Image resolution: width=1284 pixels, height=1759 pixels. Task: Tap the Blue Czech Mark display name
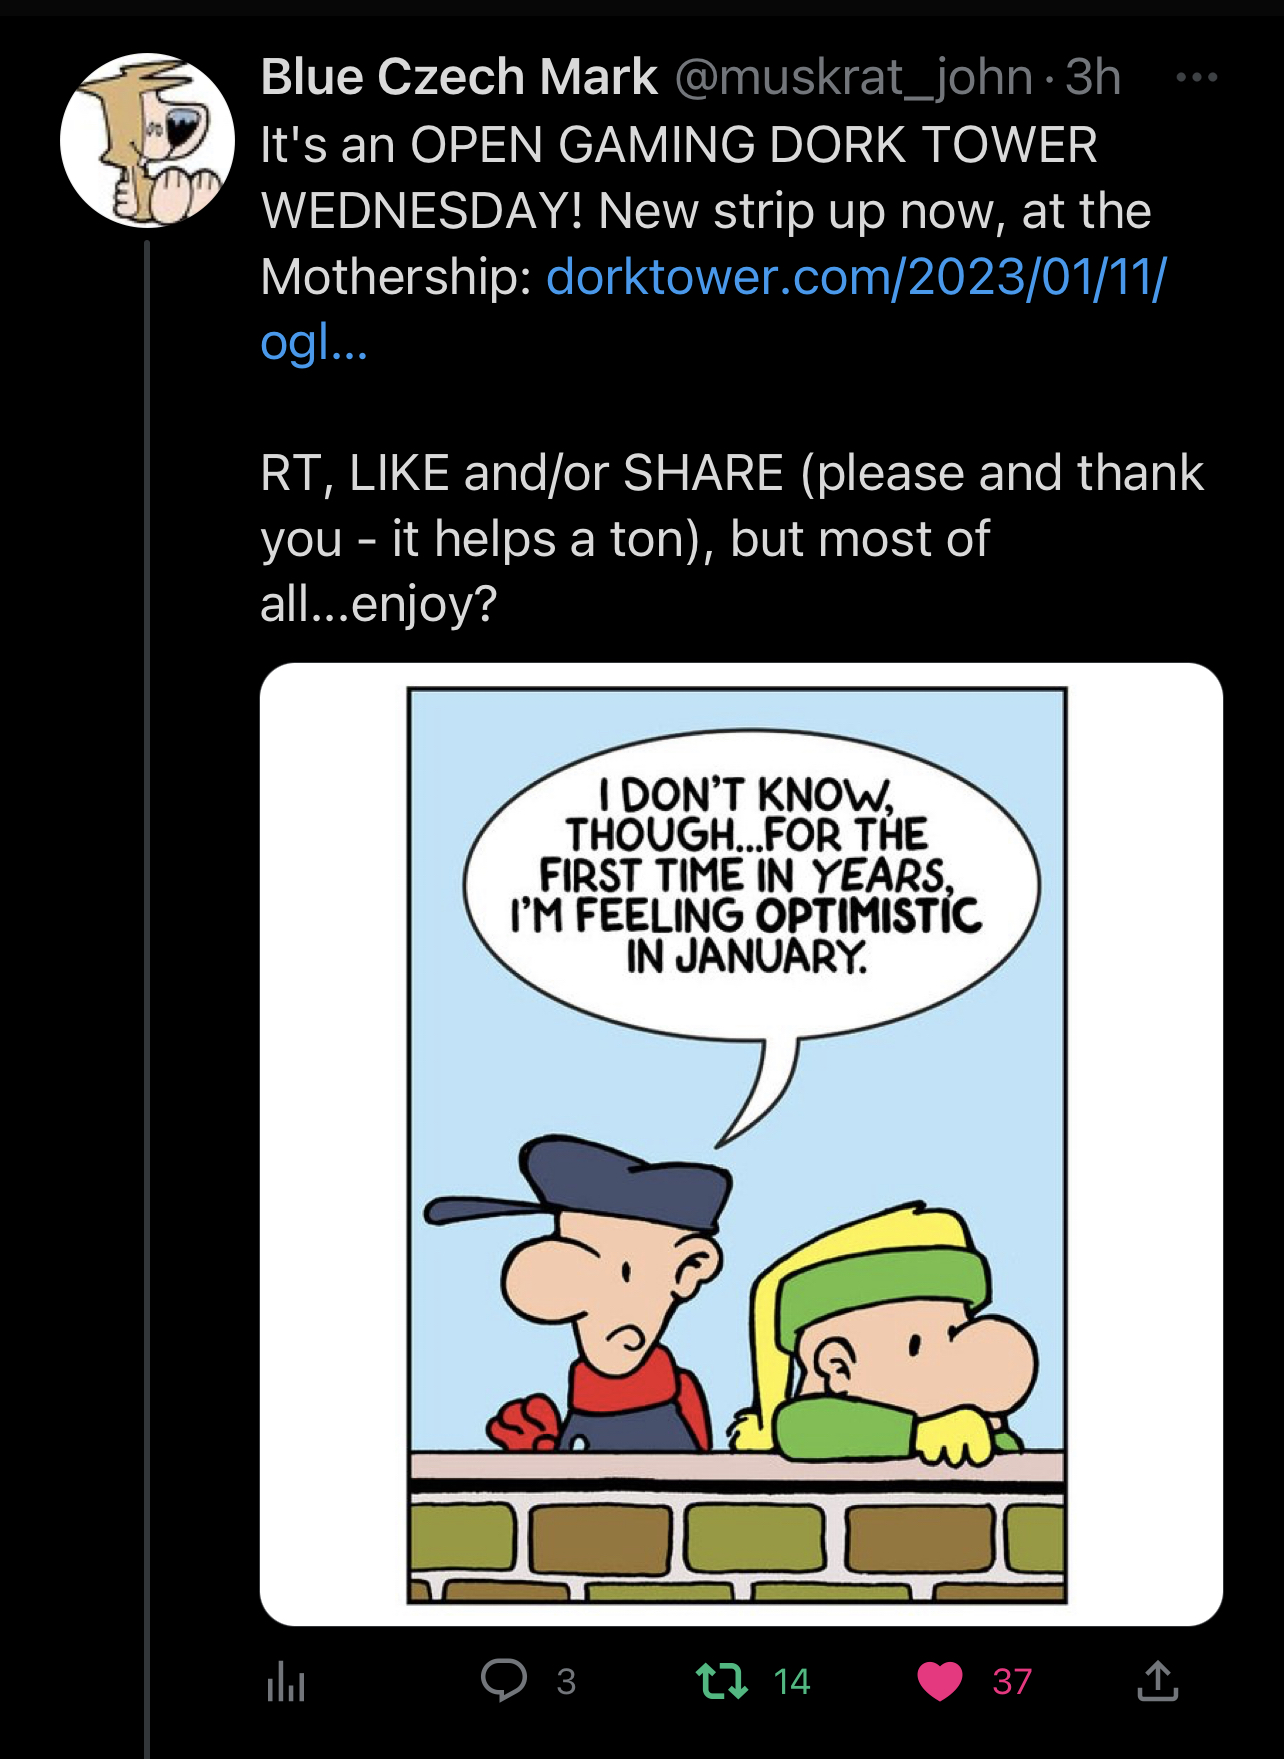tap(459, 77)
